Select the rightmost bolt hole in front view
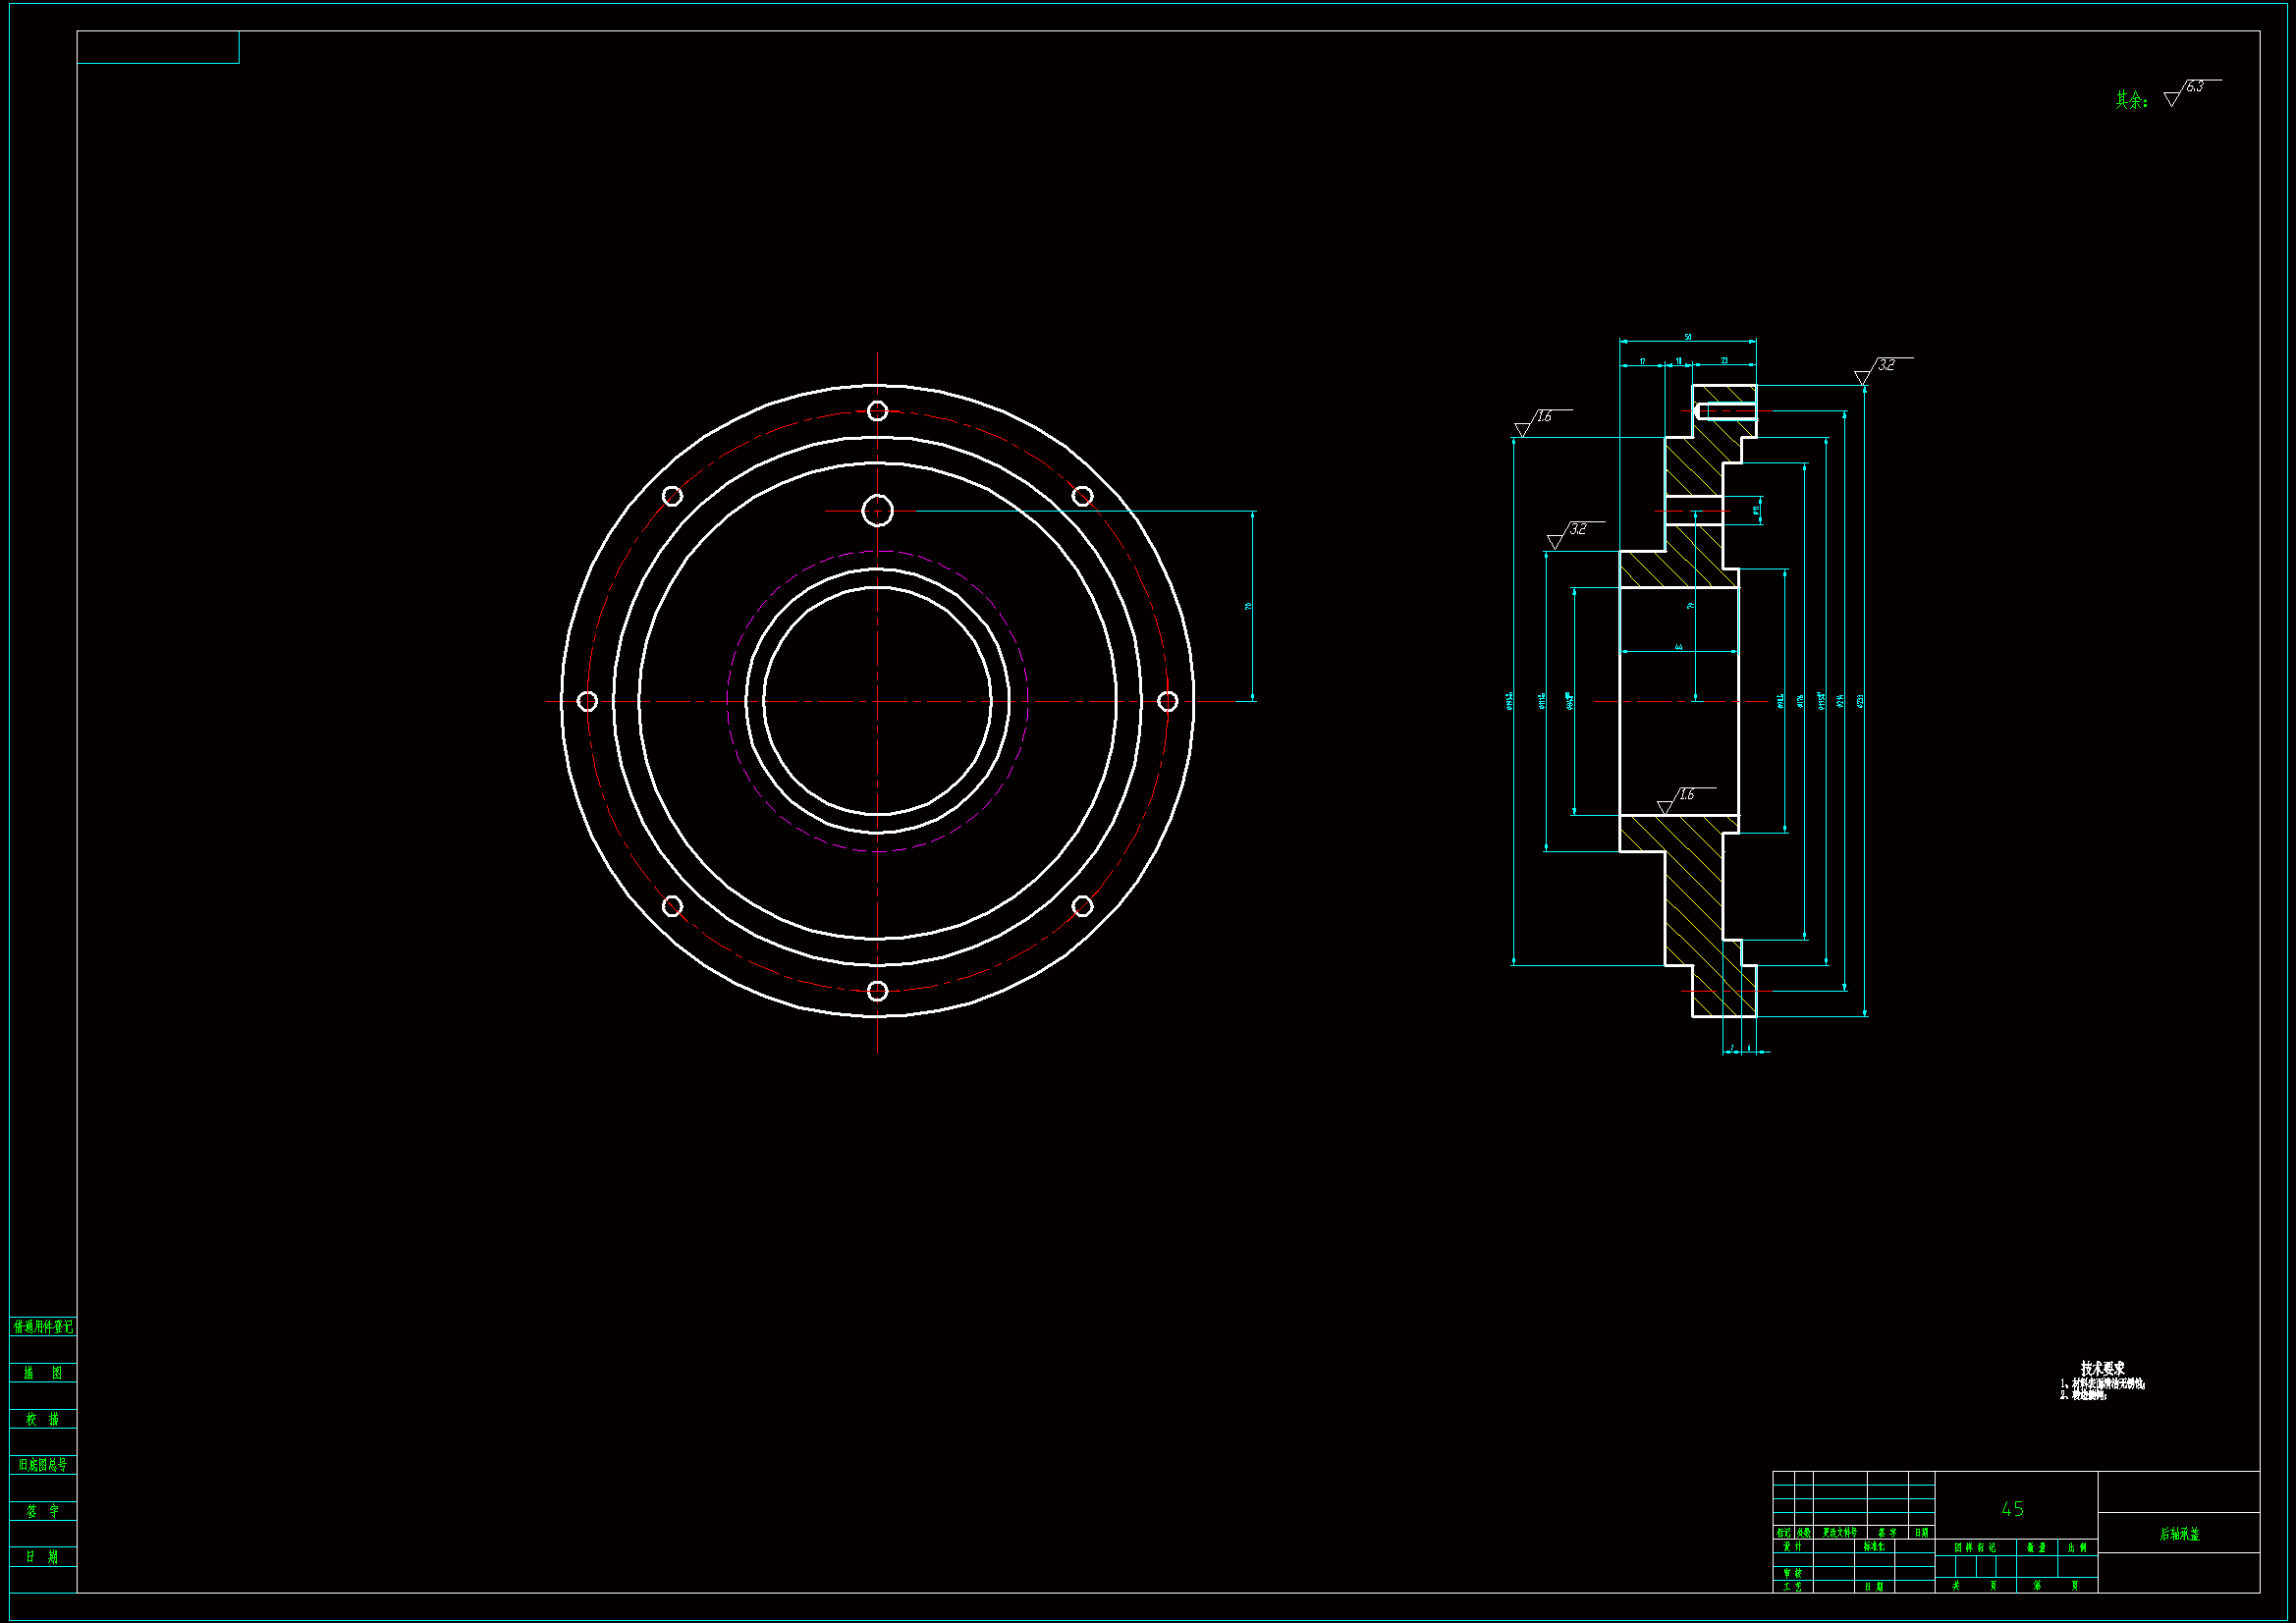 pos(1167,701)
